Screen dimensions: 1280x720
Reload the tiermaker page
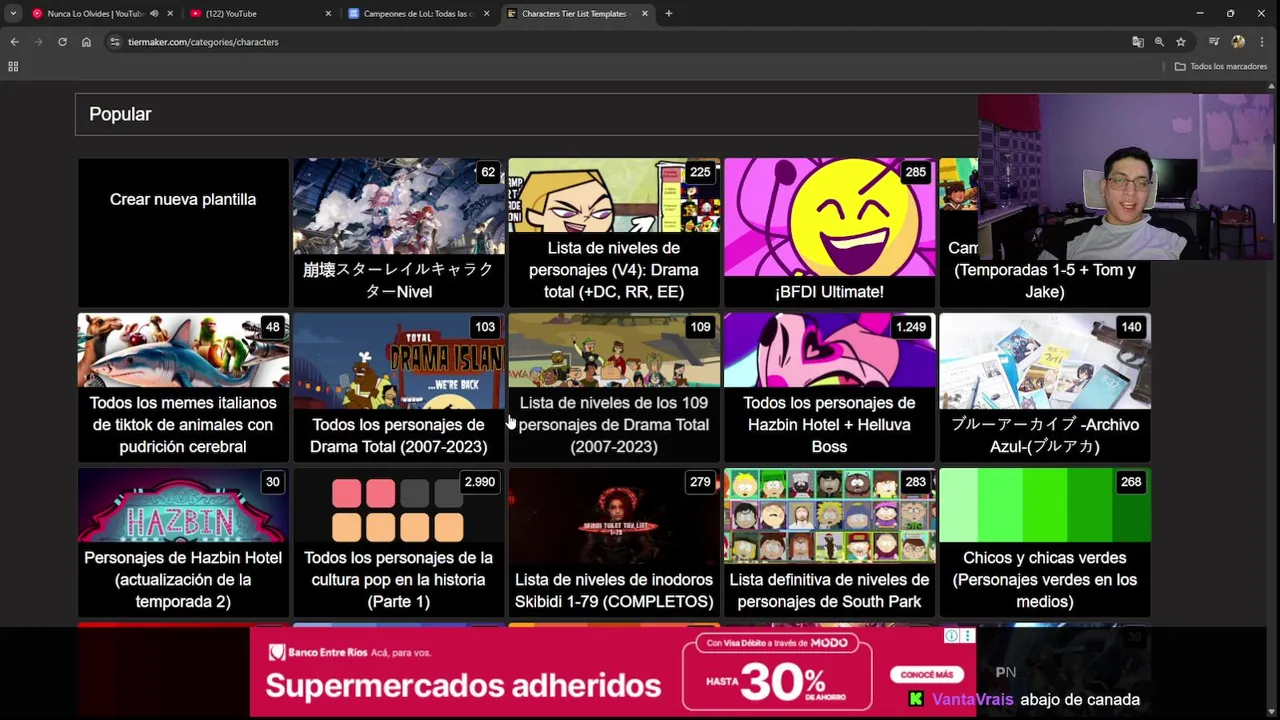pyautogui.click(x=62, y=42)
